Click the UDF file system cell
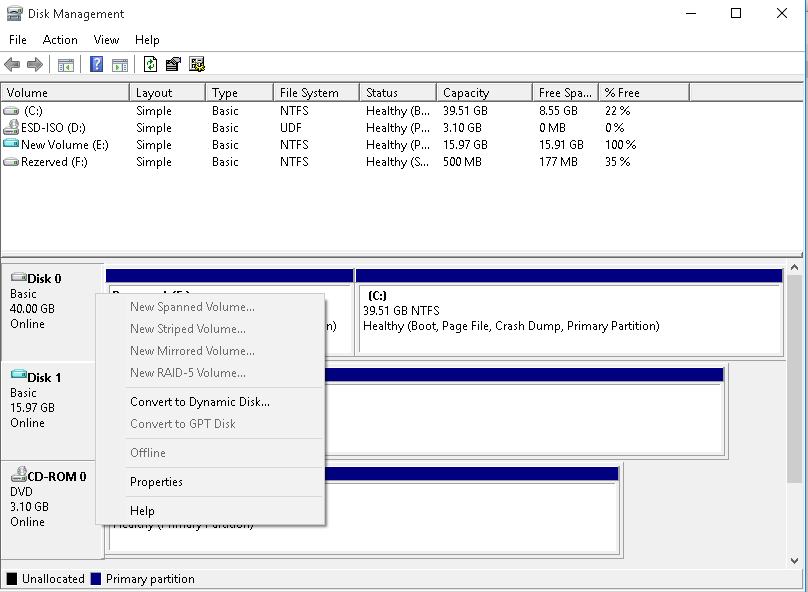 (x=291, y=128)
